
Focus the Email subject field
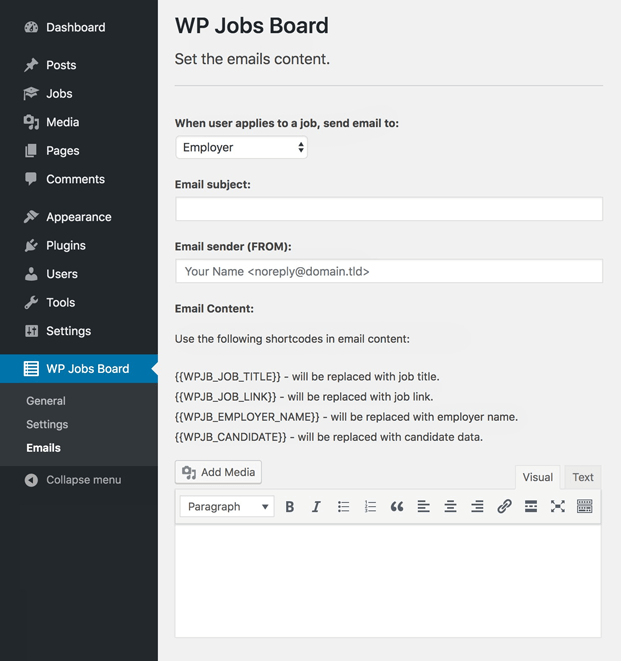tap(389, 209)
